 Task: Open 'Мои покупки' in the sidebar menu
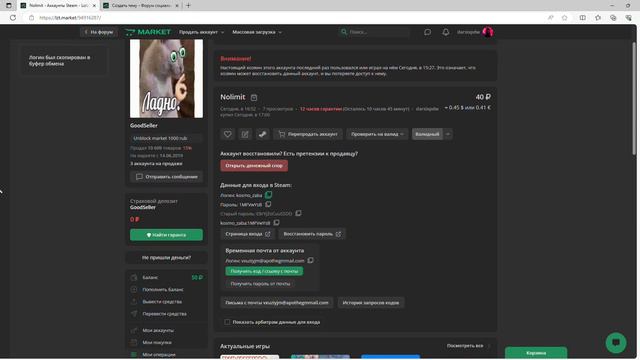pyautogui.click(x=157, y=342)
